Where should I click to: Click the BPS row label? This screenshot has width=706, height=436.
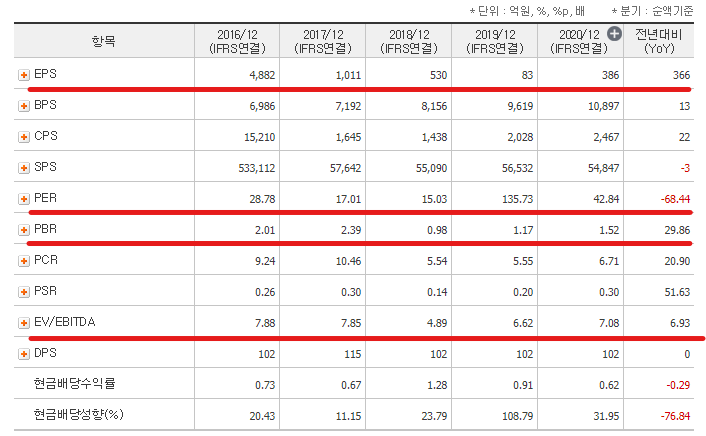coord(45,105)
